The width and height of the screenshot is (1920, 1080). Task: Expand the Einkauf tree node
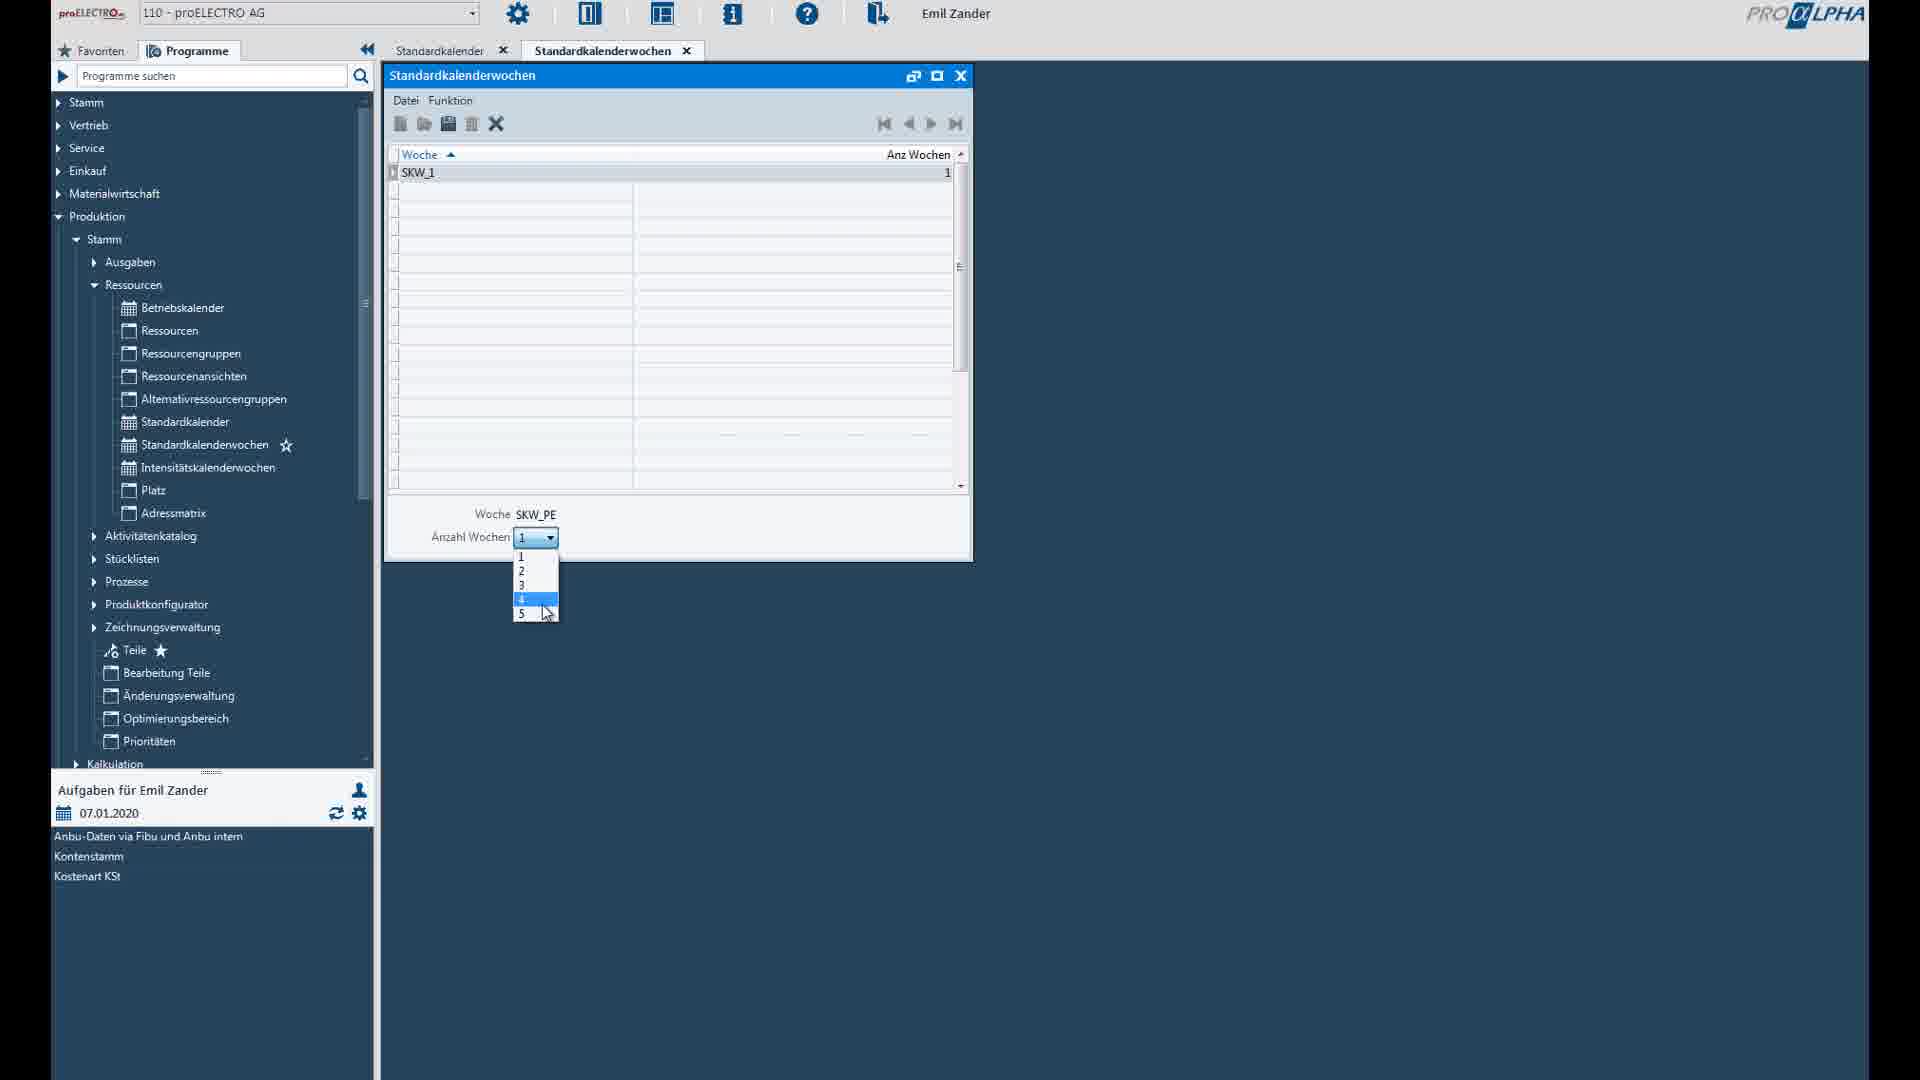click(x=58, y=171)
